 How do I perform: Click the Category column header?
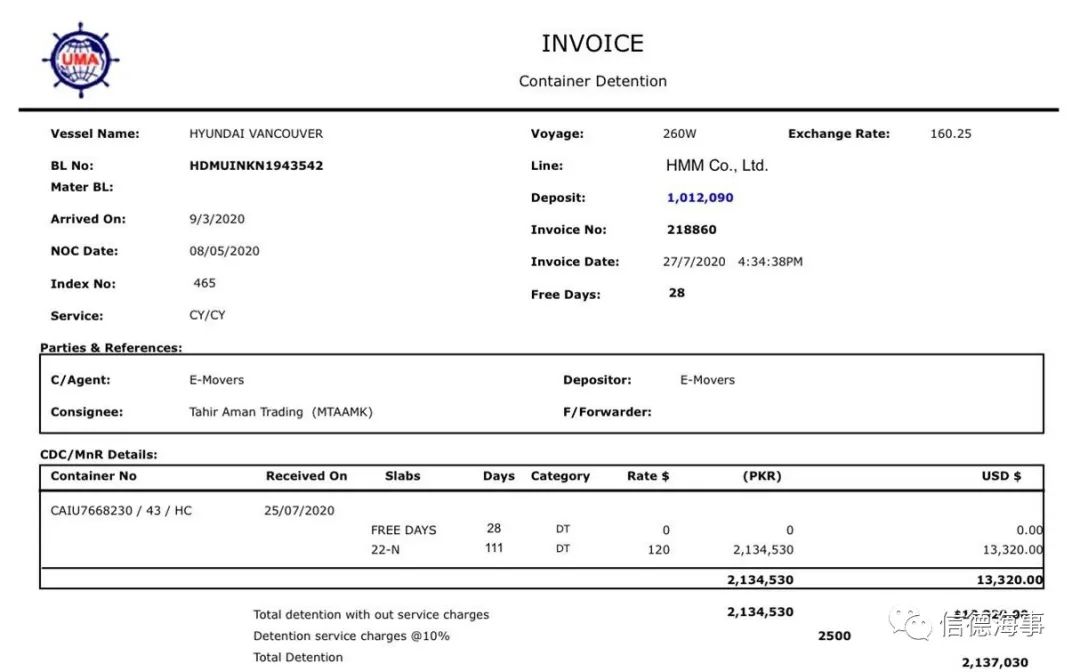[x=560, y=476]
